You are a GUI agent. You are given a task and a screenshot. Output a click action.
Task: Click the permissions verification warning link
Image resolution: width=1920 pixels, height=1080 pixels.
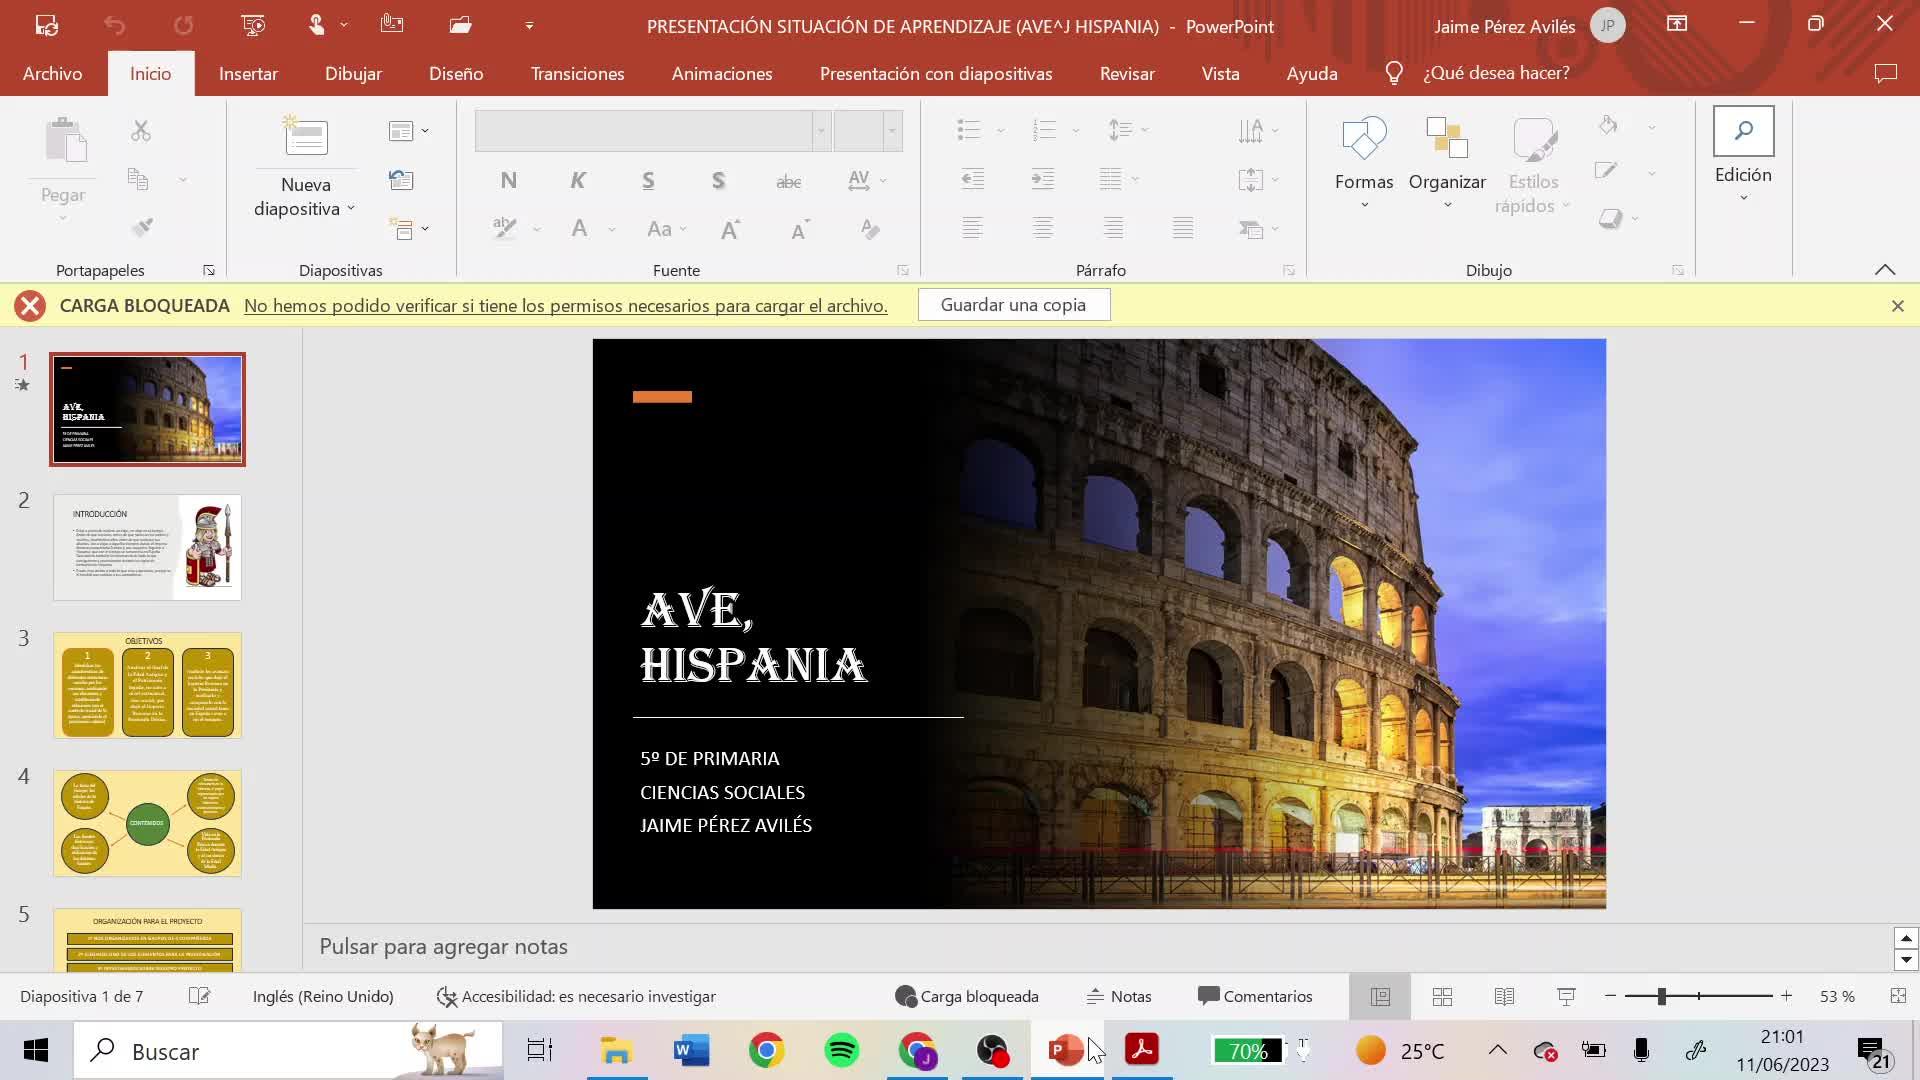565,306
